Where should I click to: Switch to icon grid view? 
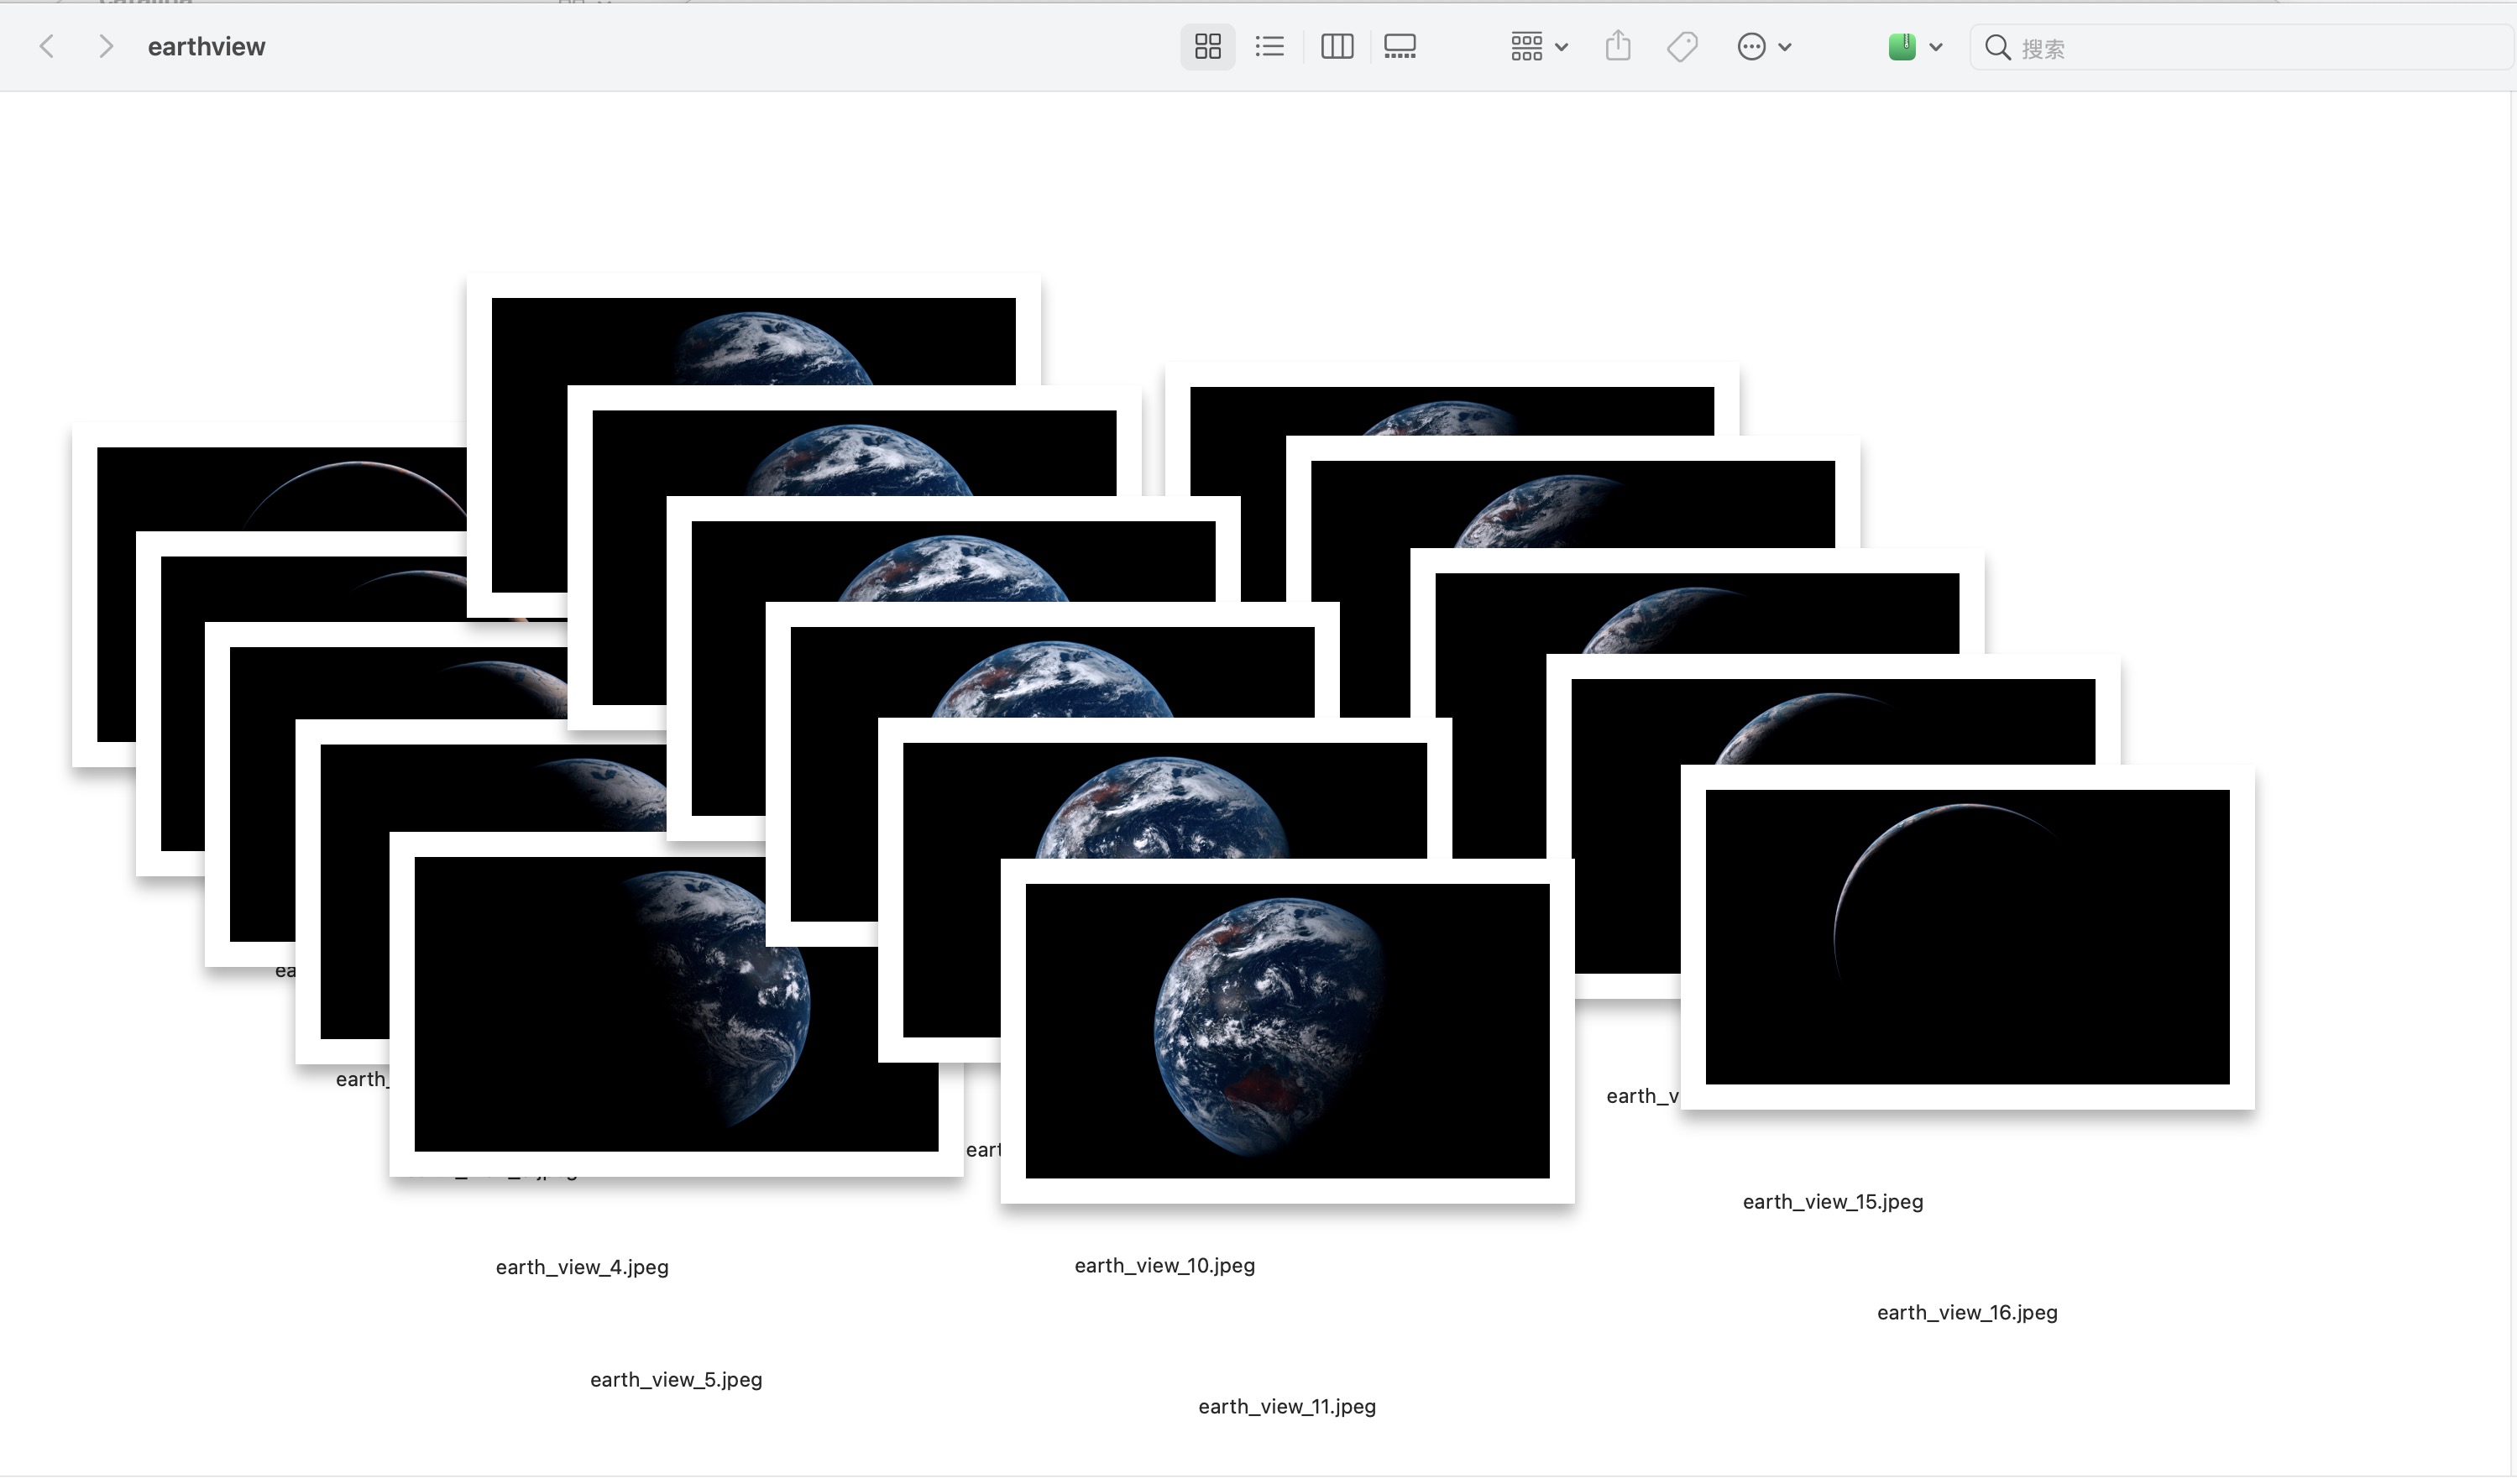[x=1207, y=47]
